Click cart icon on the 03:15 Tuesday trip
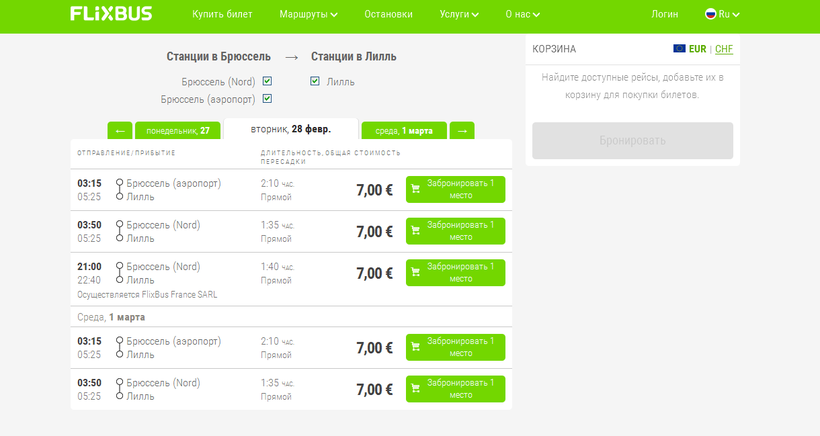This screenshot has height=436, width=820. [416, 190]
